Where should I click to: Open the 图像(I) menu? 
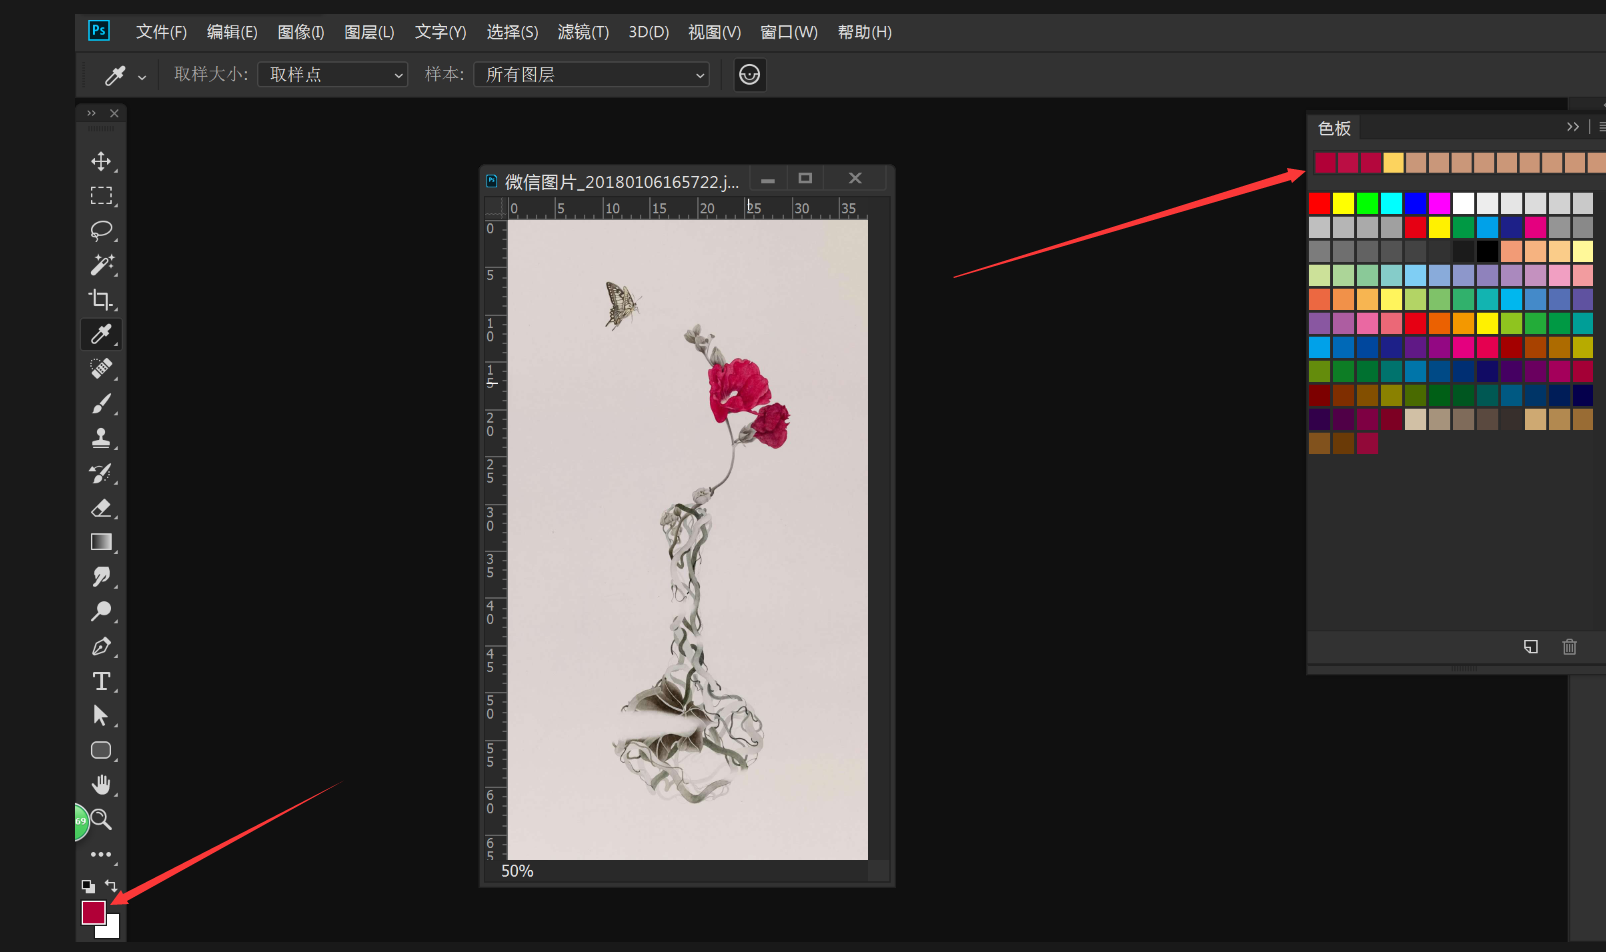click(301, 32)
